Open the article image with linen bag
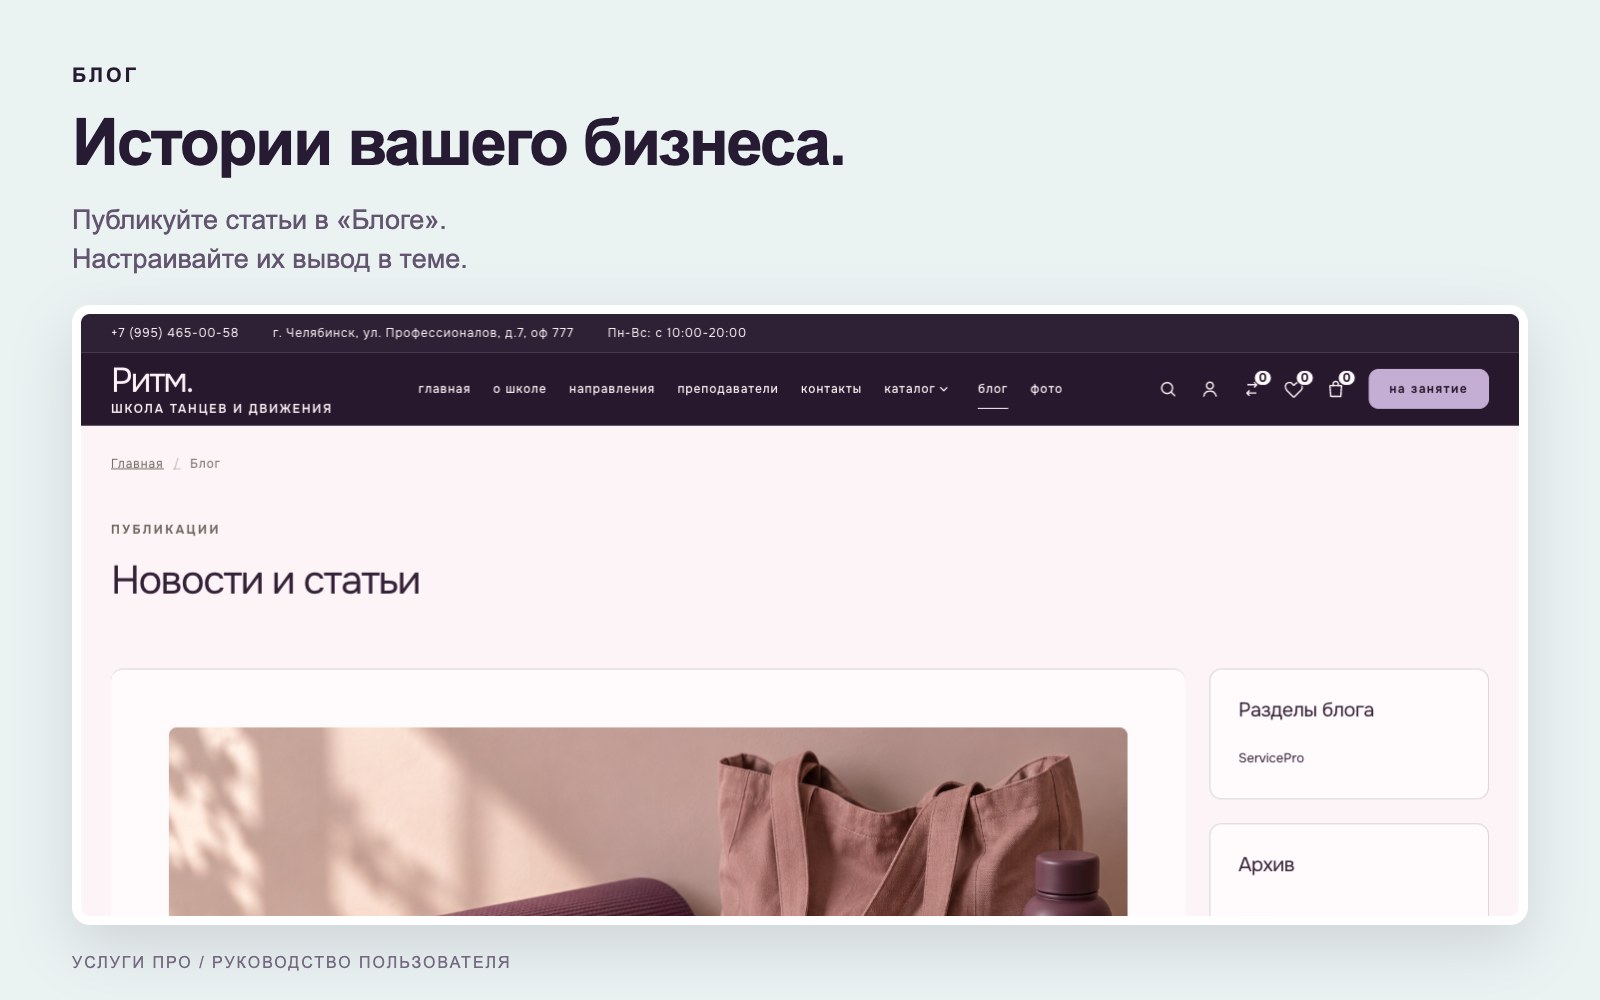 648,821
